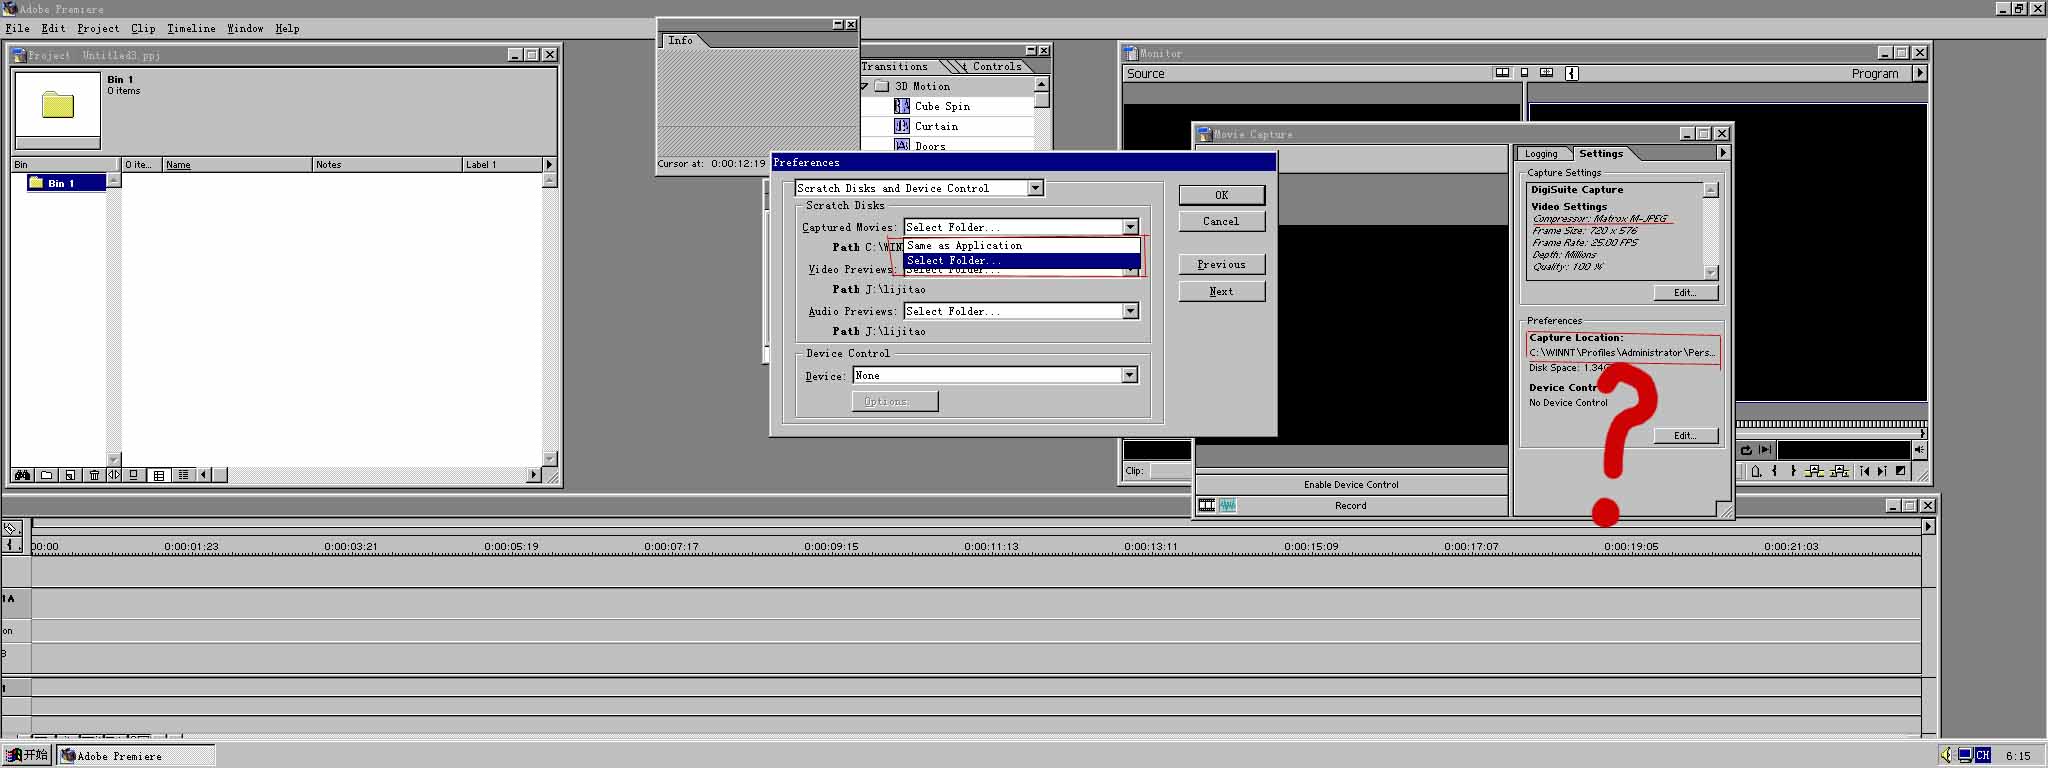
Task: Select the Info palette tab
Action: point(681,40)
